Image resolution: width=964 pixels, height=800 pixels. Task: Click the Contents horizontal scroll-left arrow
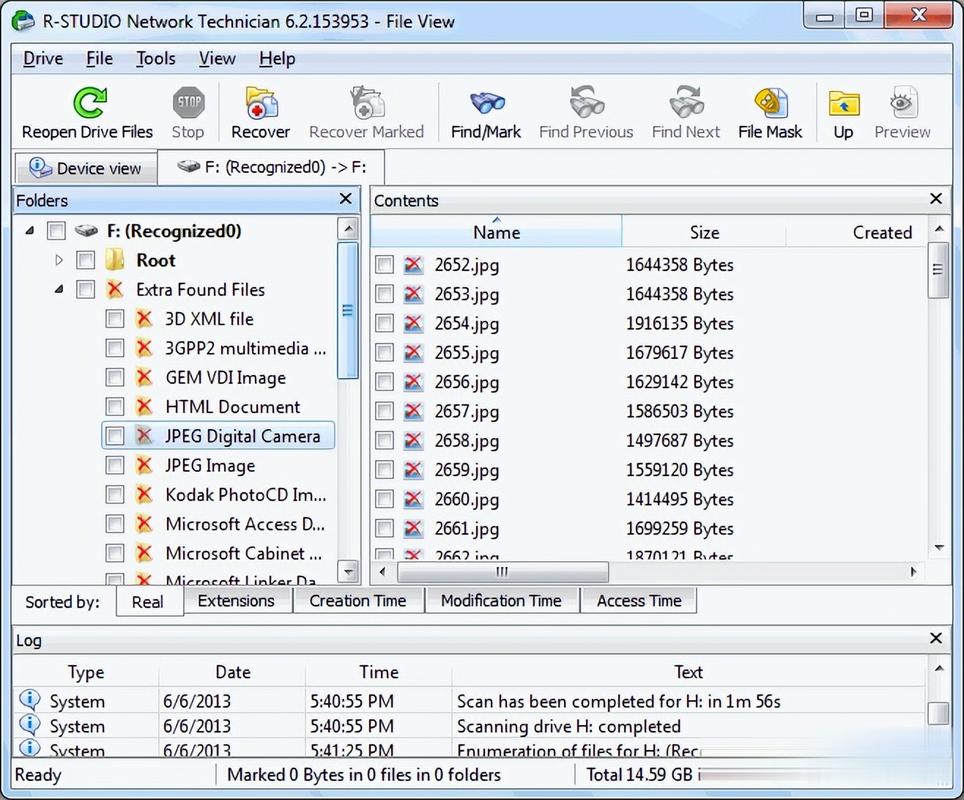pos(382,571)
